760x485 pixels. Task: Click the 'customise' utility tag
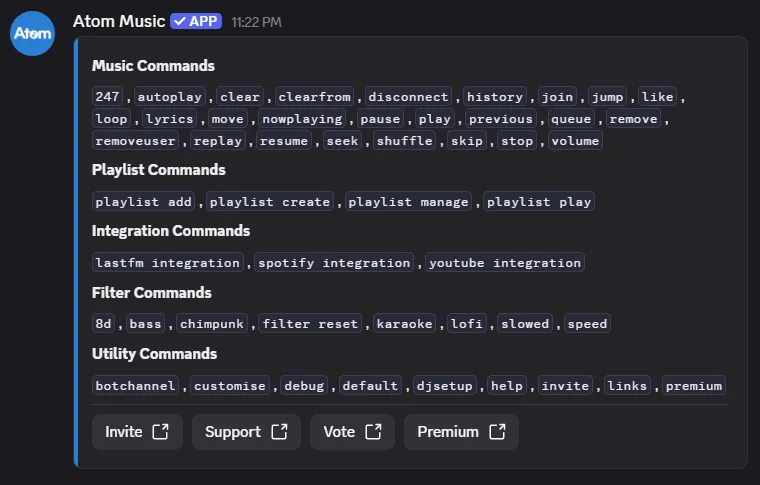[230, 386]
